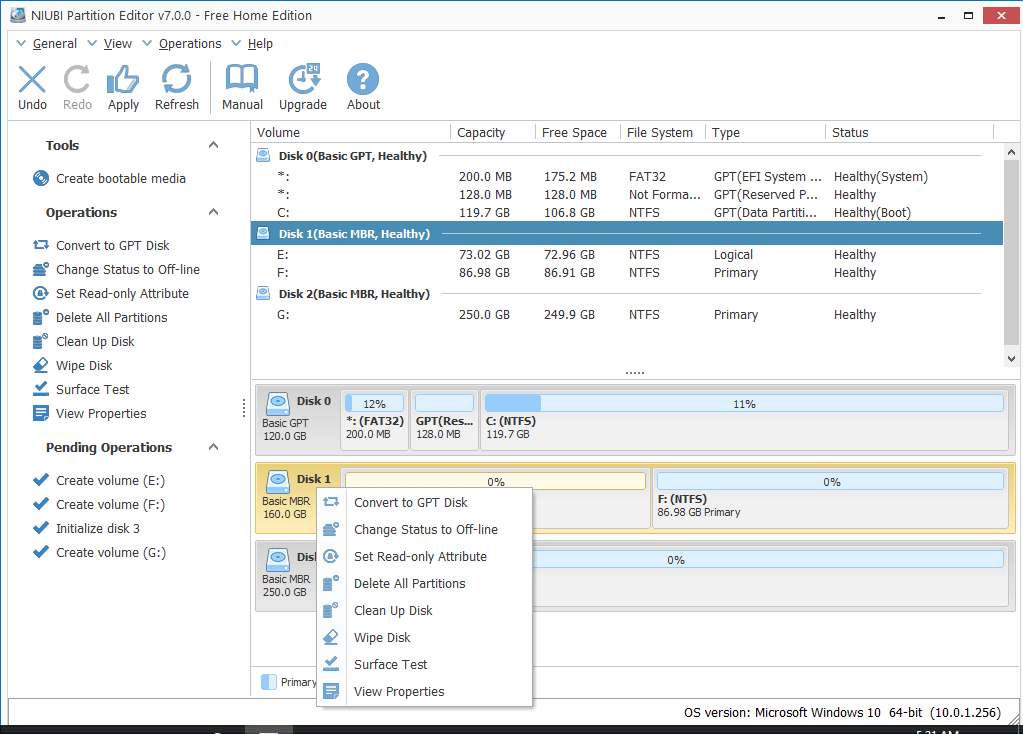Select the Undo icon
Image resolution: width=1023 pixels, height=734 pixels.
click(32, 86)
